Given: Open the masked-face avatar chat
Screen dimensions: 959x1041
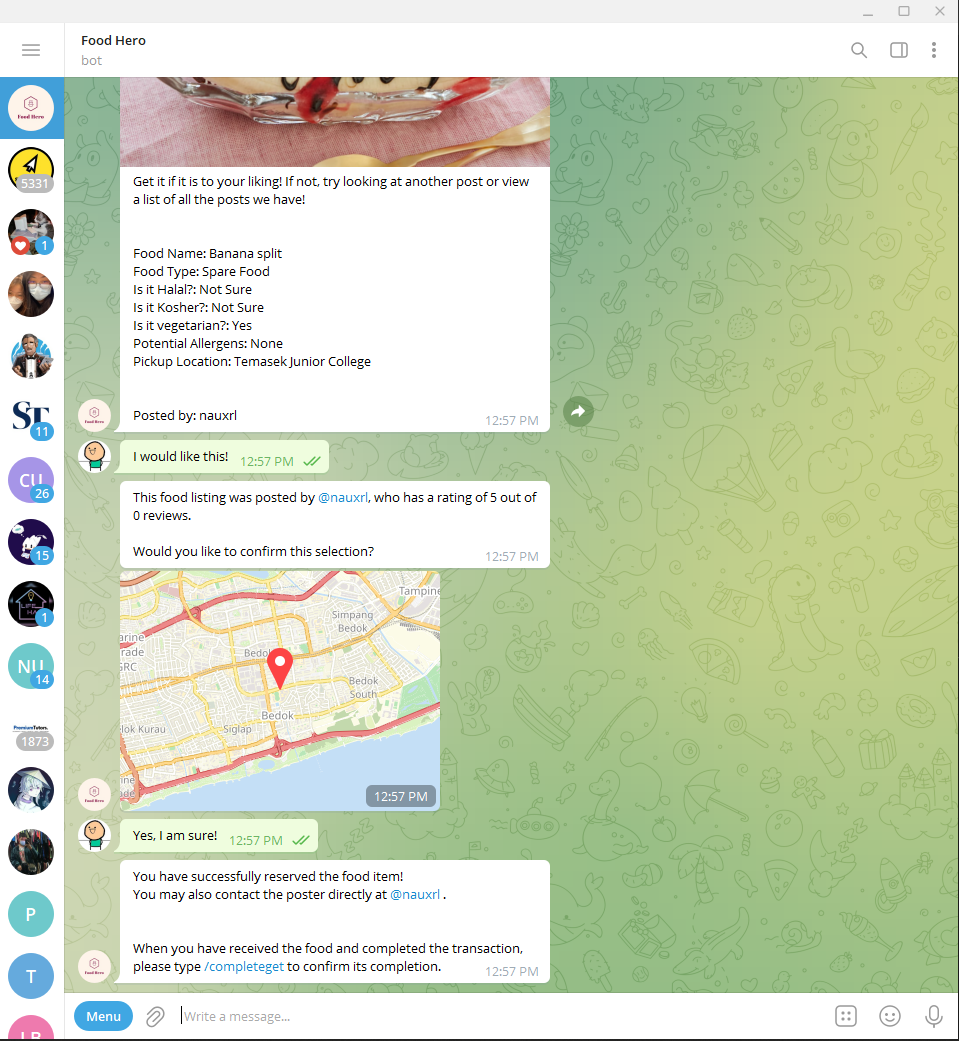Looking at the screenshot, I should pyautogui.click(x=31, y=294).
